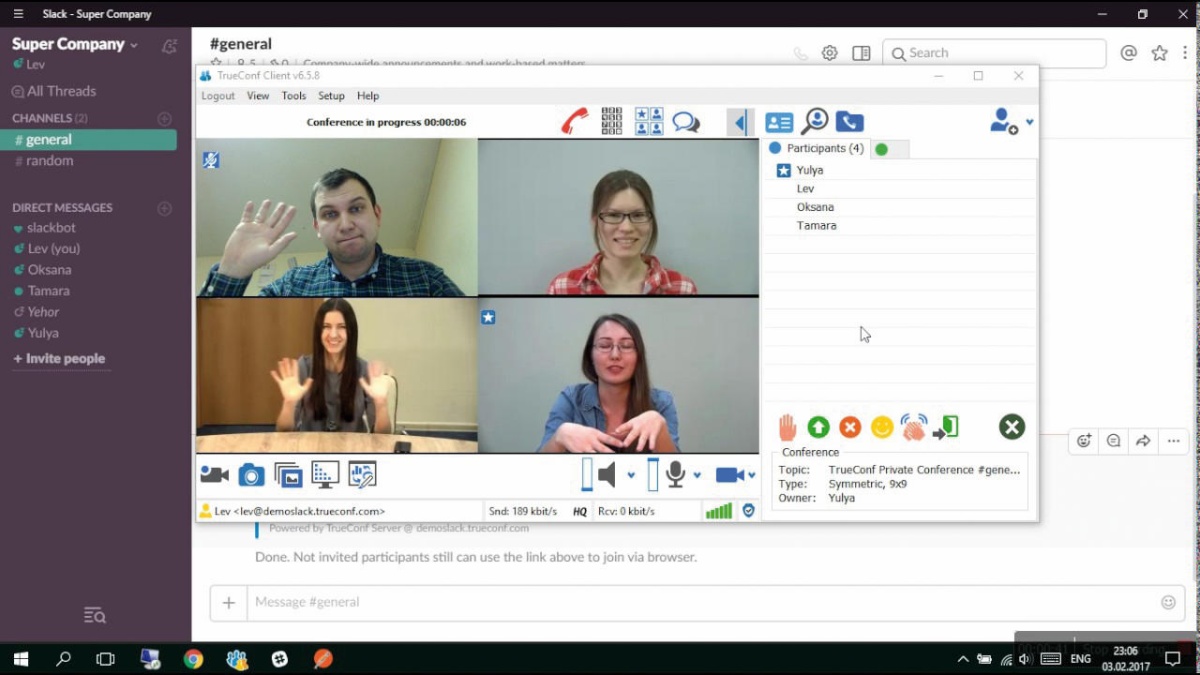Take a snapshot with camera icon
Screen dimensions: 1200x675
click(x=251, y=475)
